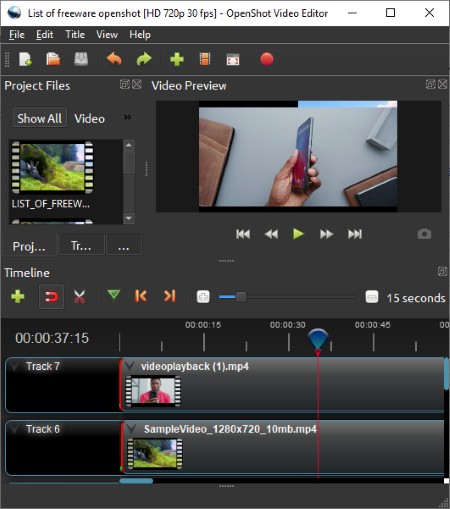The height and width of the screenshot is (509, 450).
Task: Open the View menu
Action: (107, 35)
